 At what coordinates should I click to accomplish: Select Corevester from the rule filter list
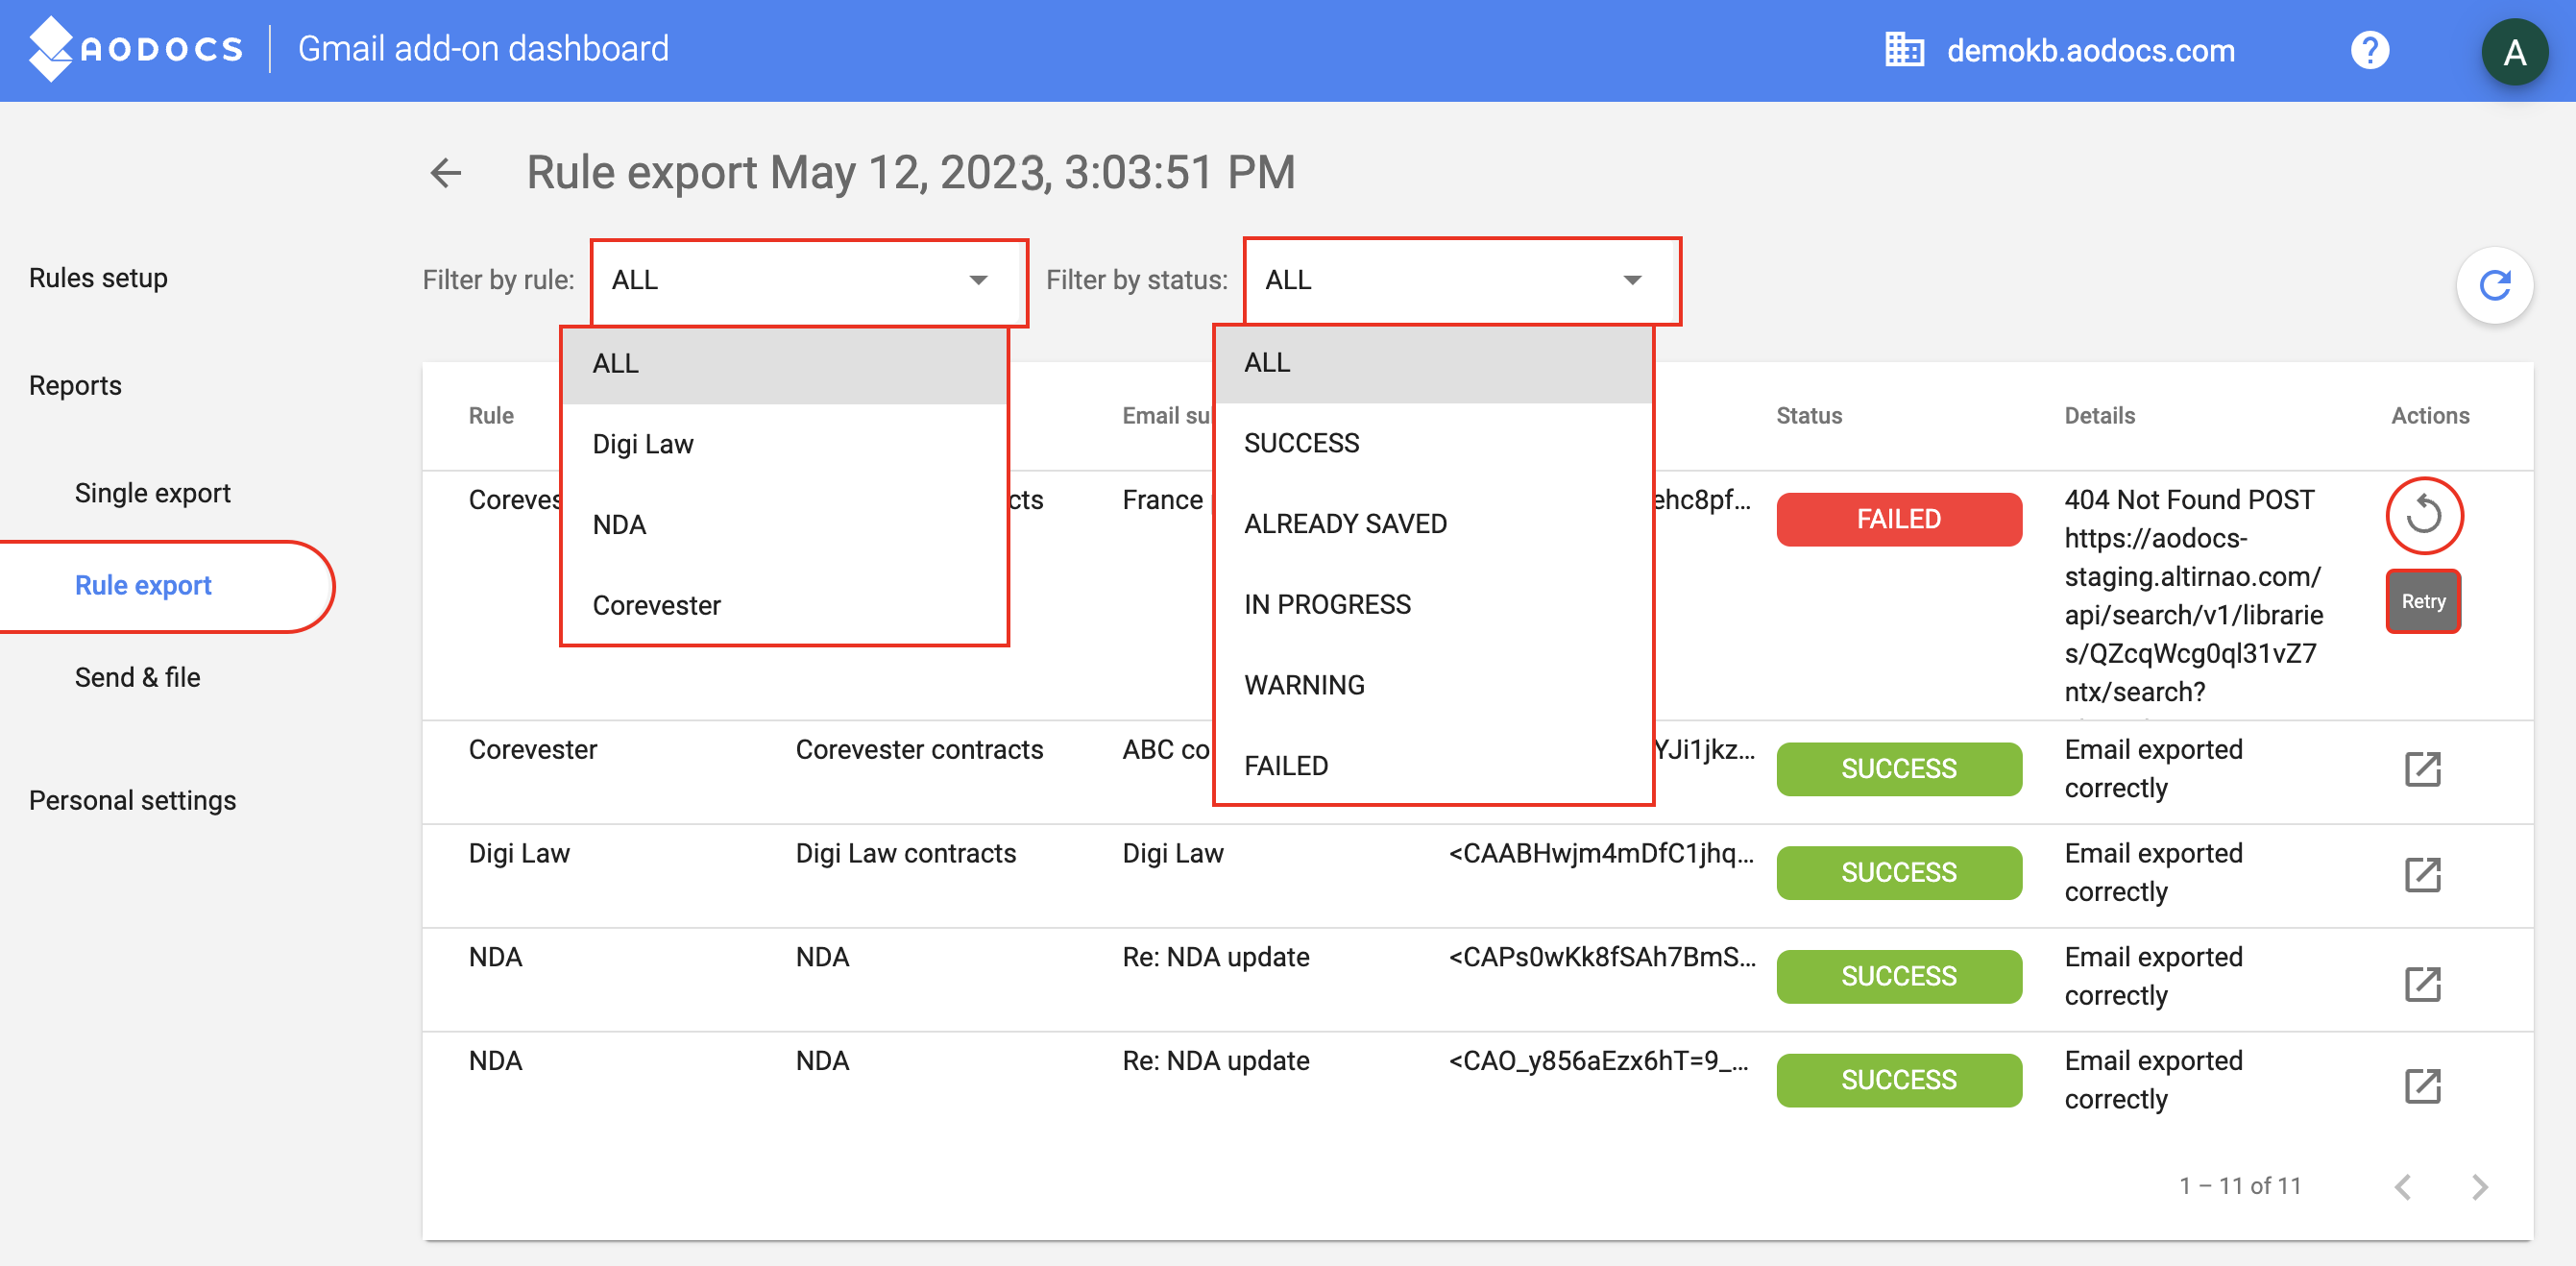(657, 604)
